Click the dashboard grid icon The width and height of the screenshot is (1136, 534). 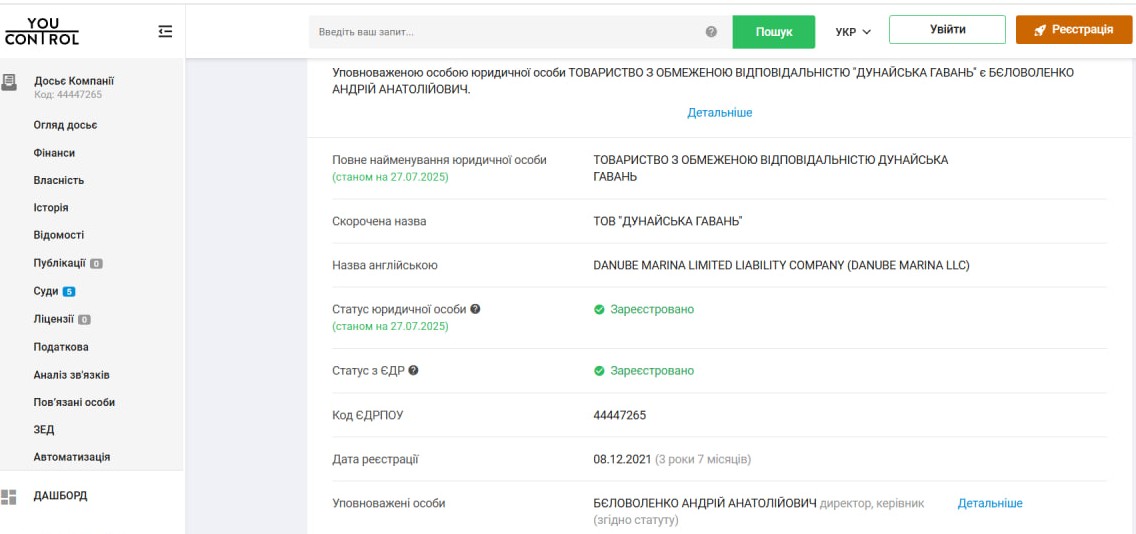coord(9,496)
